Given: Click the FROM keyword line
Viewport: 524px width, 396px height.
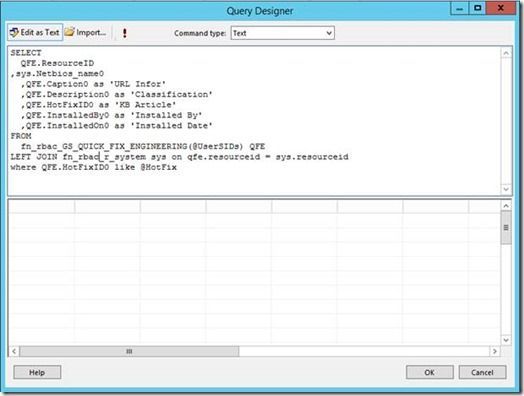Looking at the screenshot, I should click(x=21, y=136).
